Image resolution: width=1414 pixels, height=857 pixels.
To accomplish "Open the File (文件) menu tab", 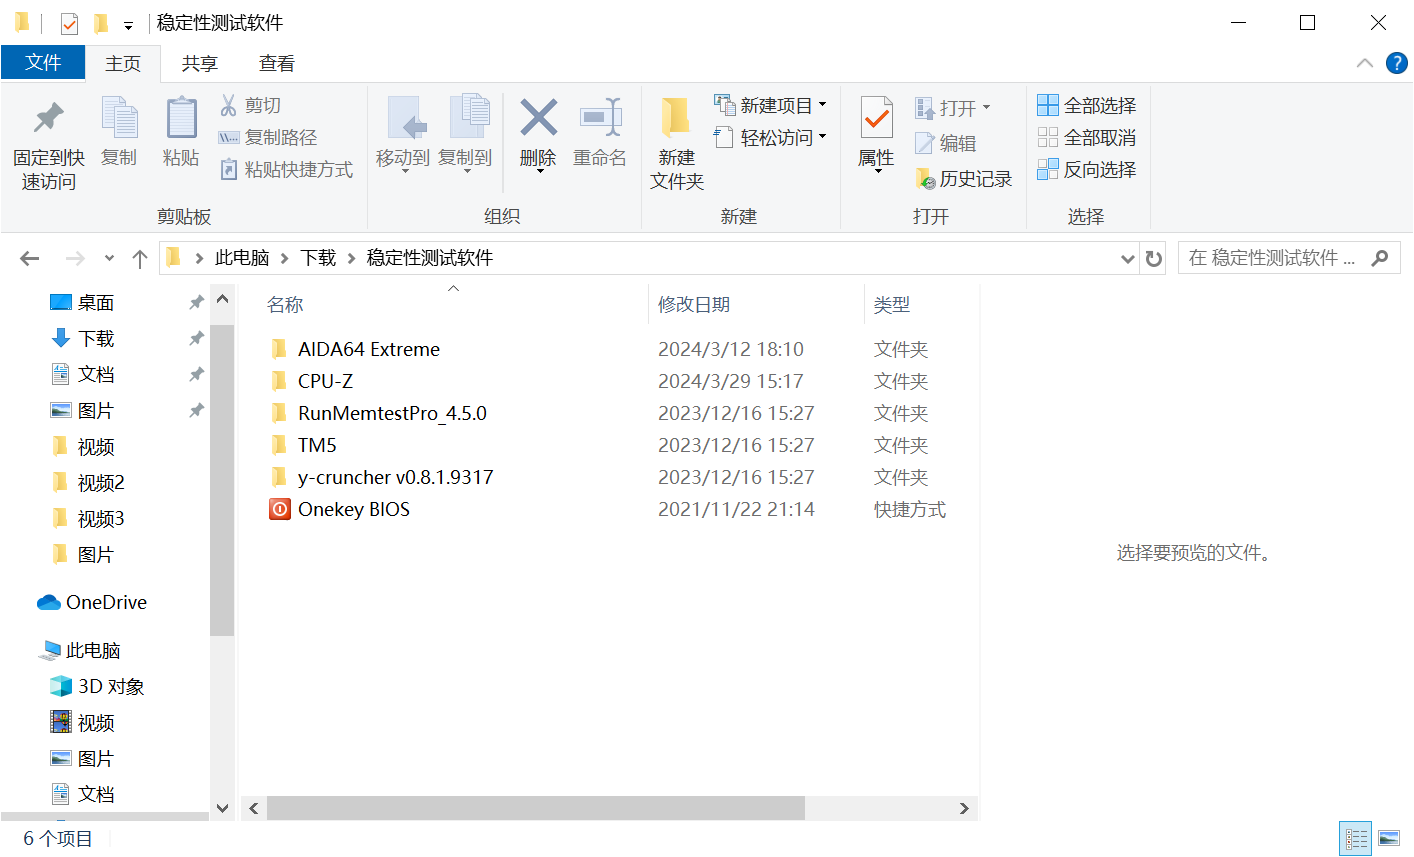I will point(43,62).
